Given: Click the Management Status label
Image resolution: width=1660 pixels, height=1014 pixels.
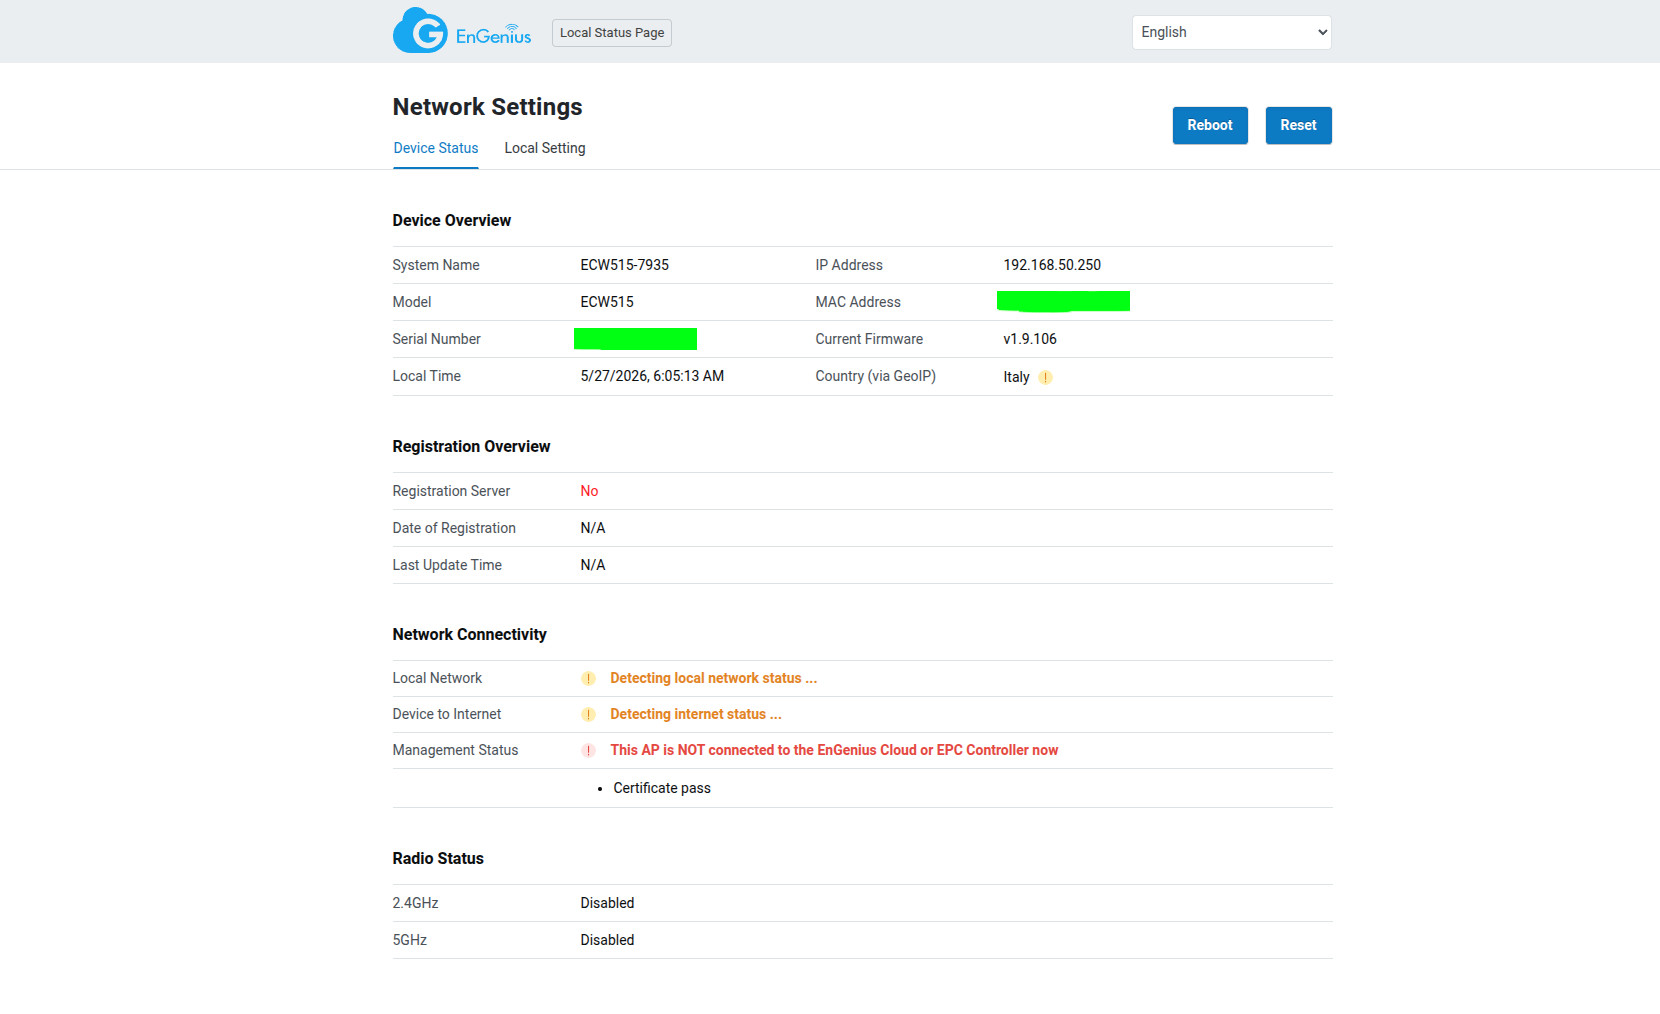Looking at the screenshot, I should click(x=455, y=750).
